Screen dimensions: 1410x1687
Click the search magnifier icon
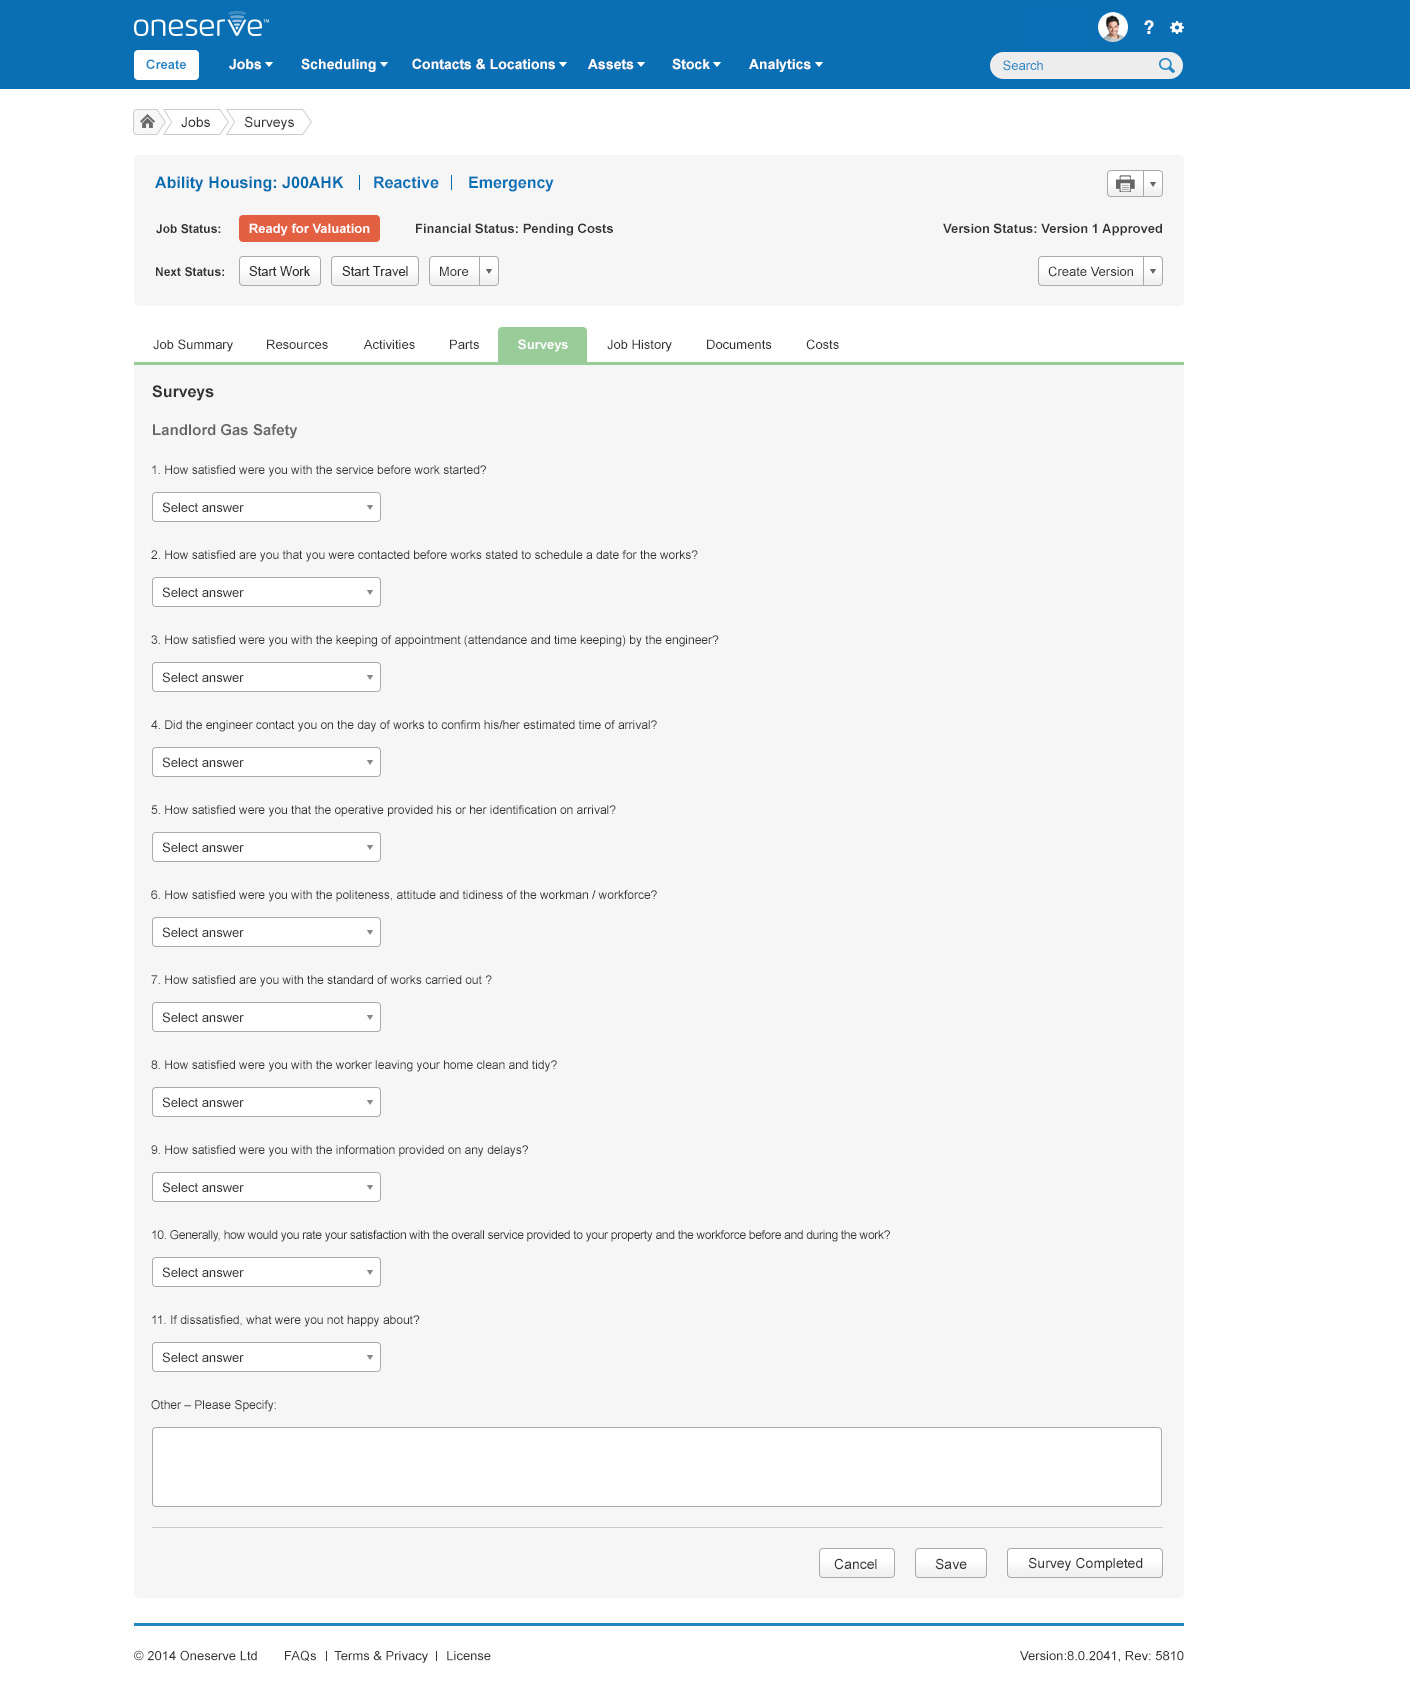1166,65
